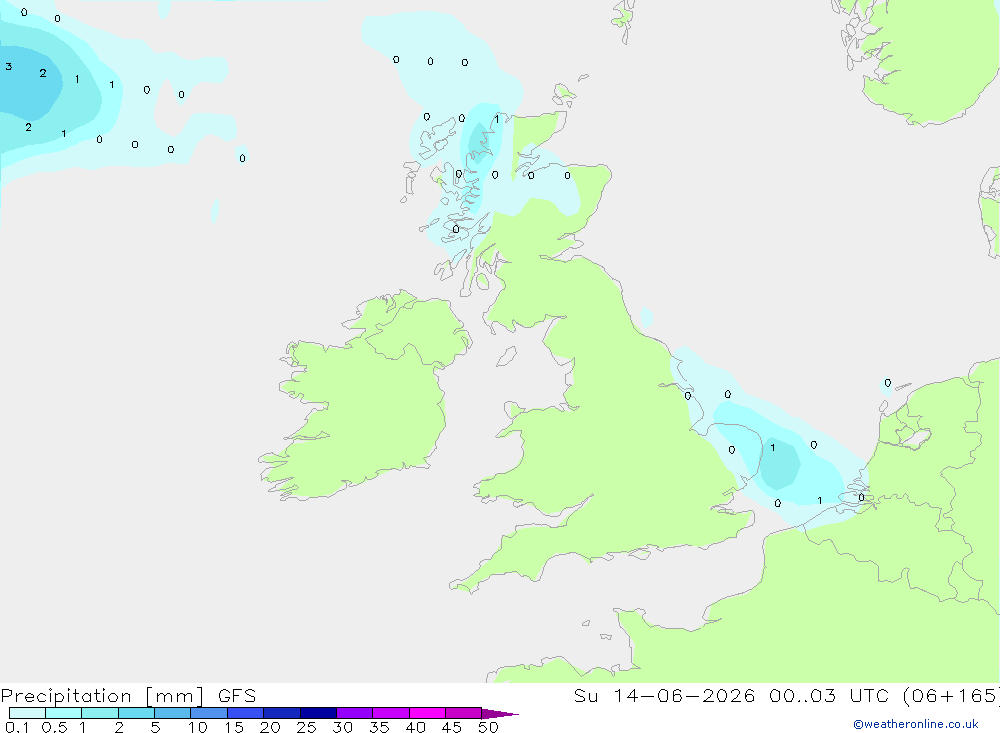Click the '45' legend scale label
The width and height of the screenshot is (1000, 733).
(452, 727)
